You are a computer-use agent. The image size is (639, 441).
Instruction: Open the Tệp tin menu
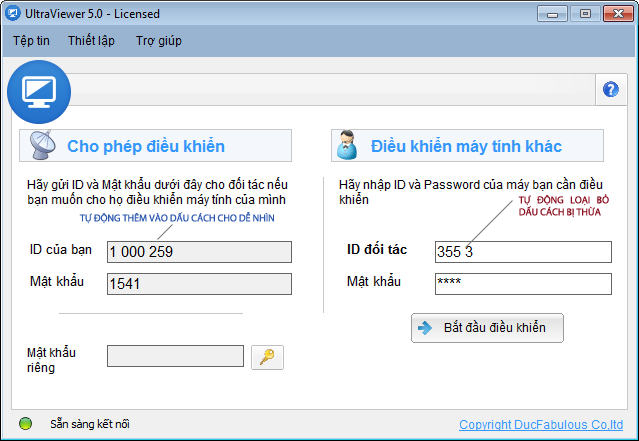tap(31, 41)
